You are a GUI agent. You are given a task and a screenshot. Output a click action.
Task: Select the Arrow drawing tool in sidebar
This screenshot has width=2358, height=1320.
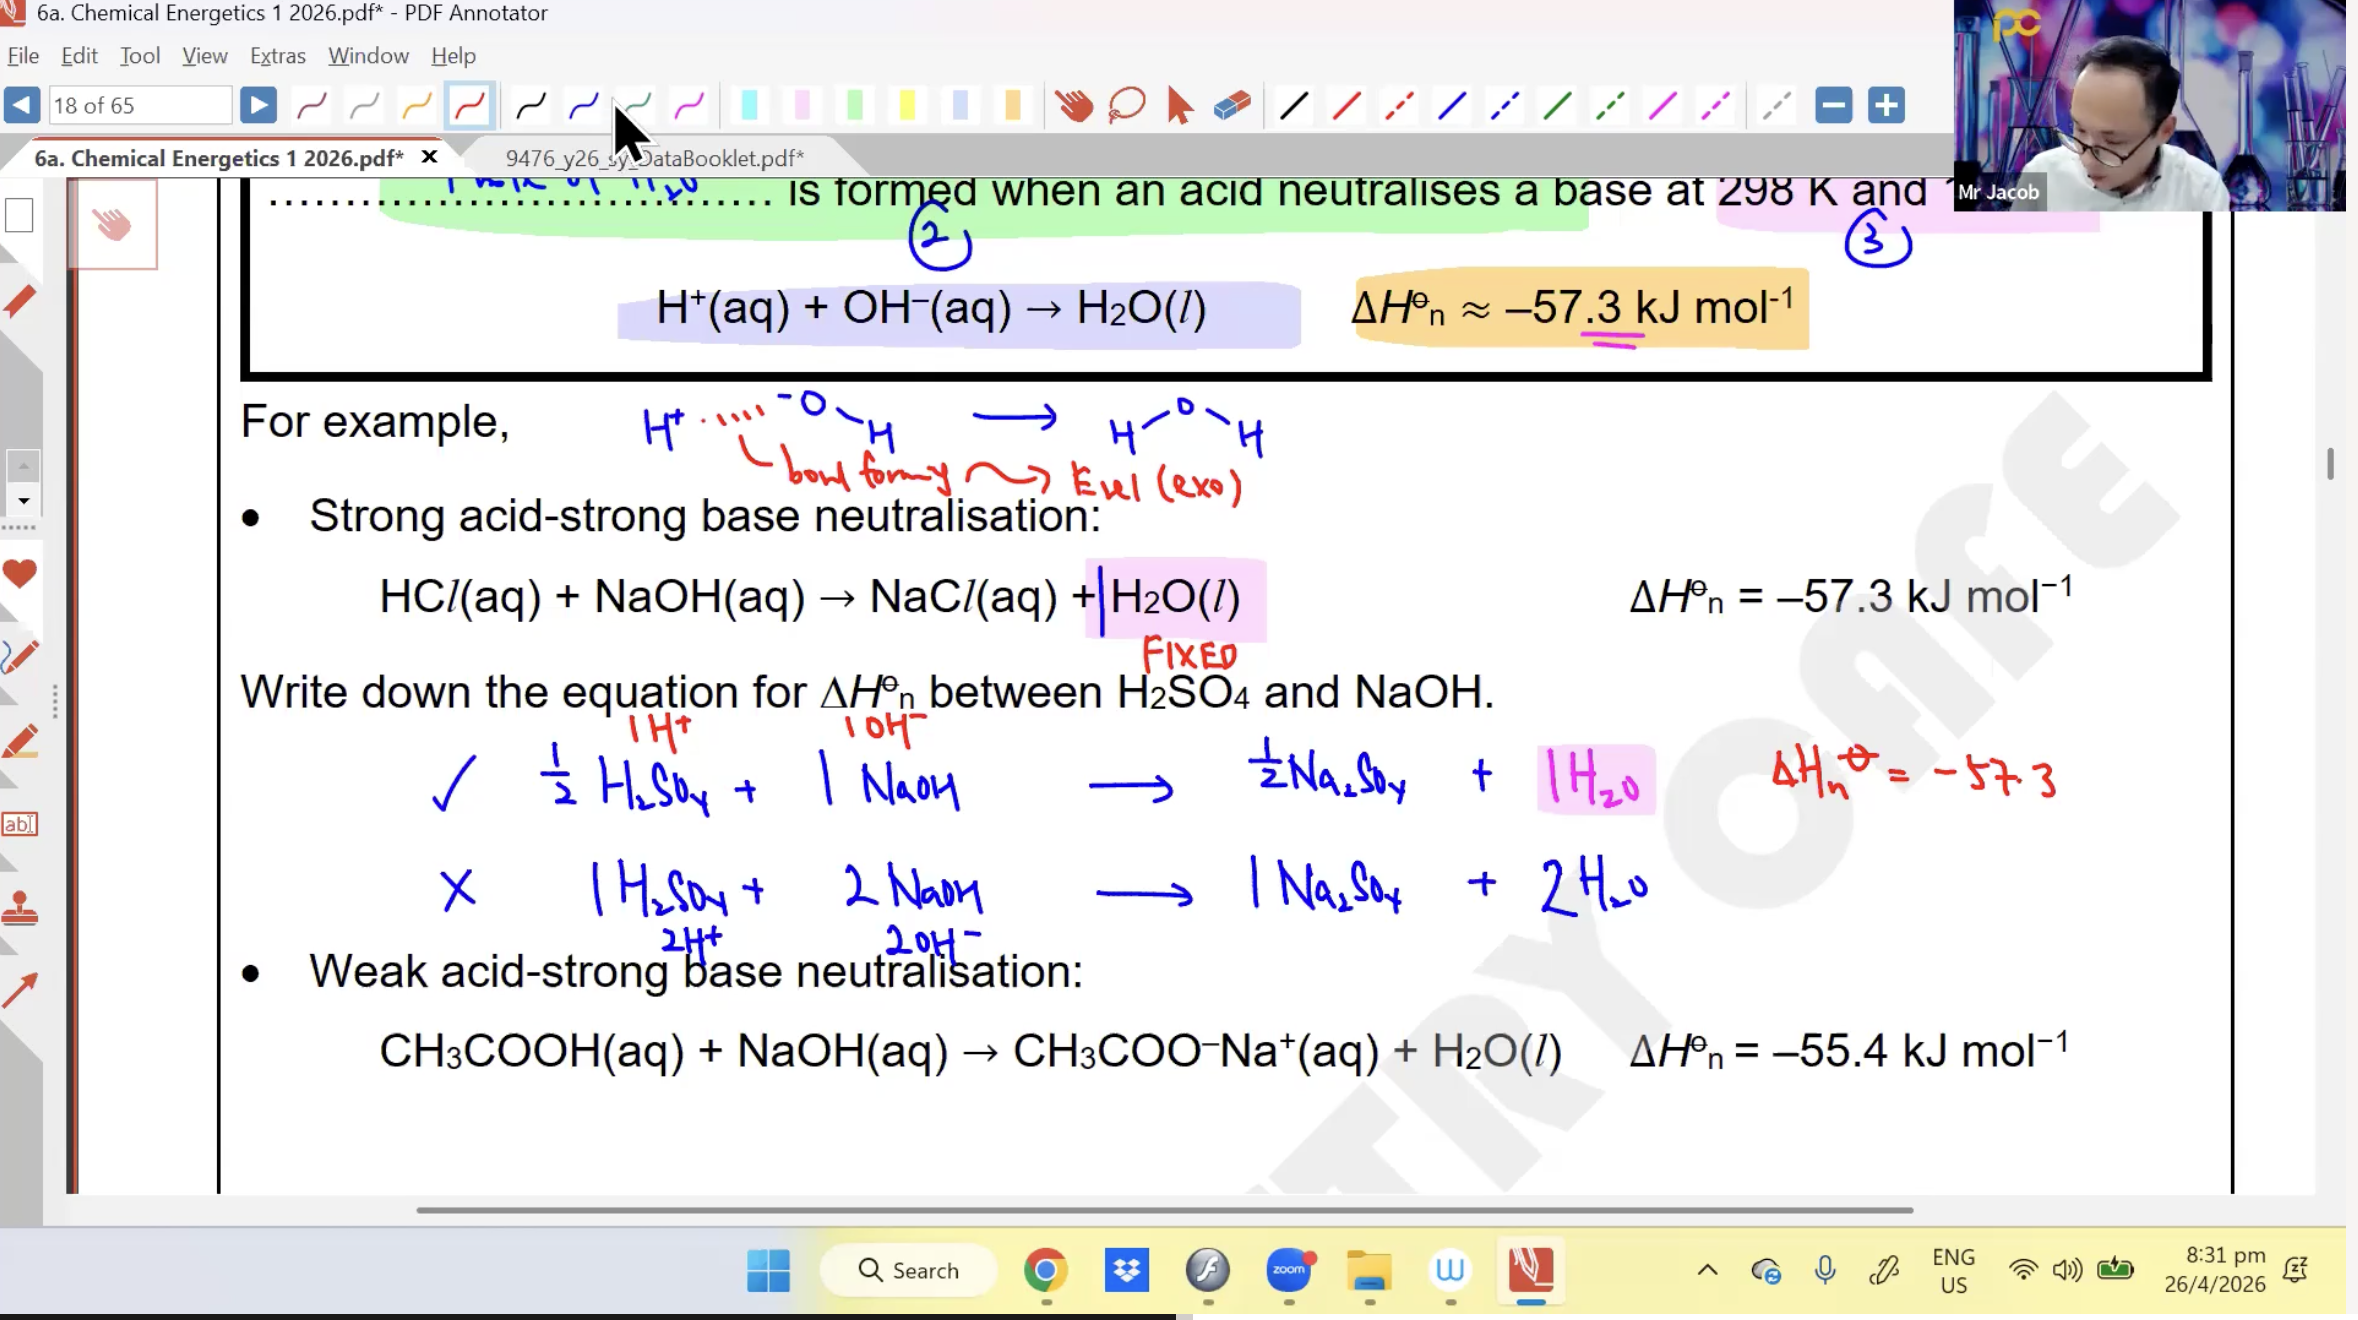click(x=19, y=990)
